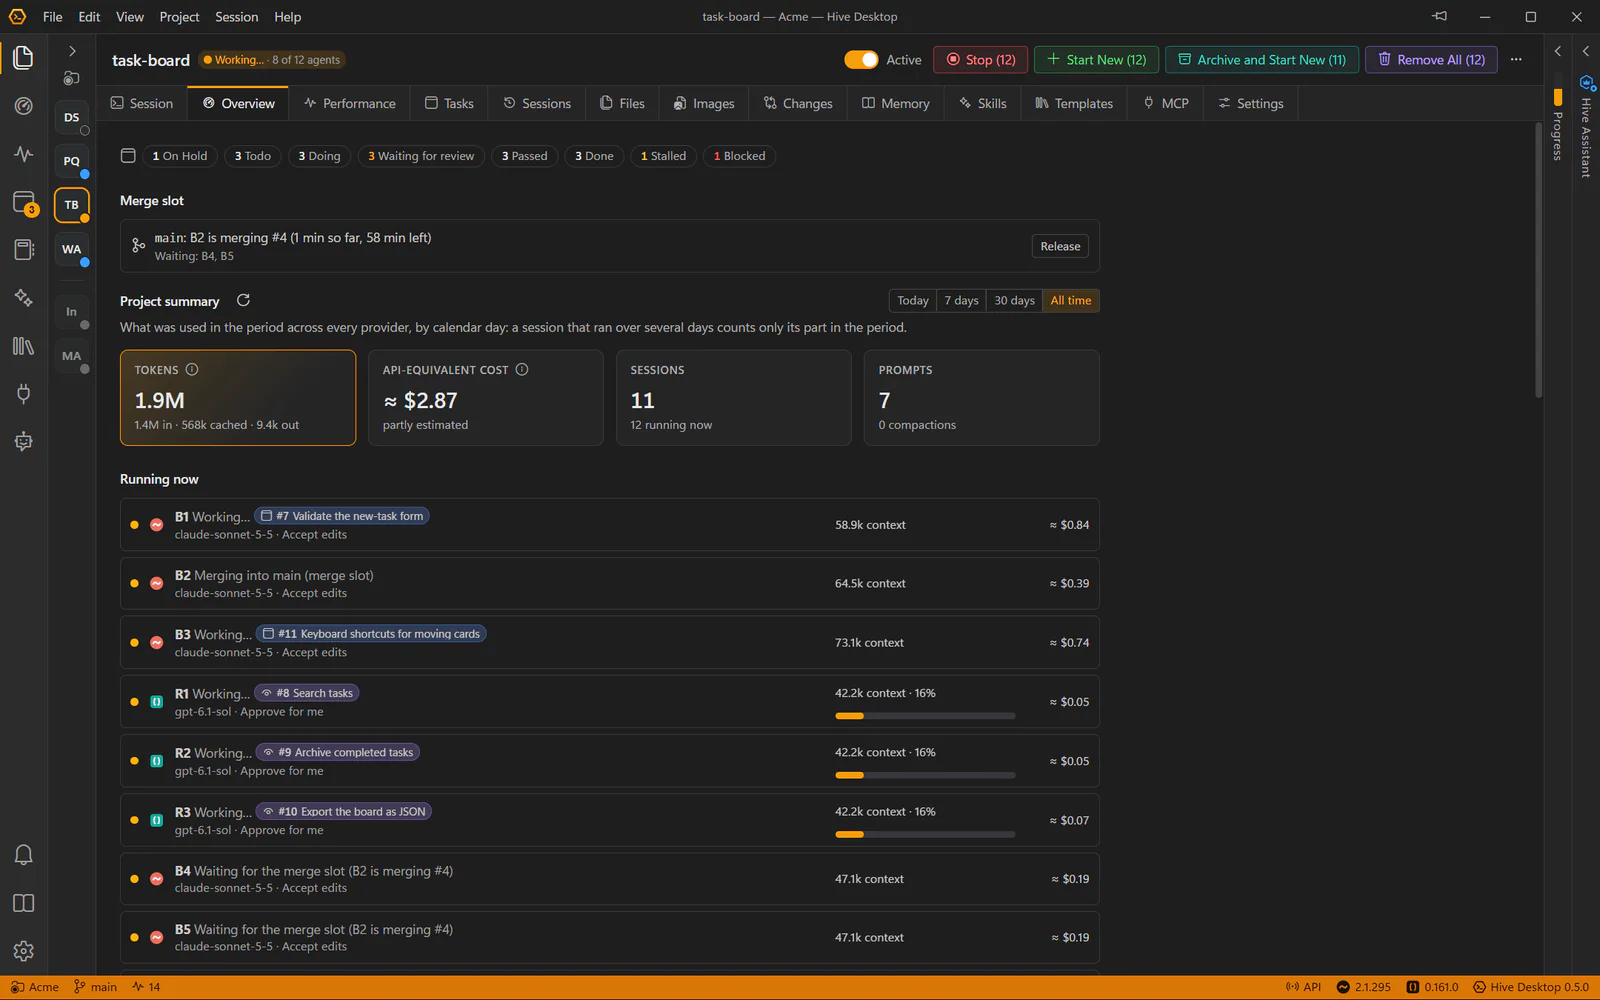
Task: Open the split layout sidebar icon
Action: coord(23,903)
